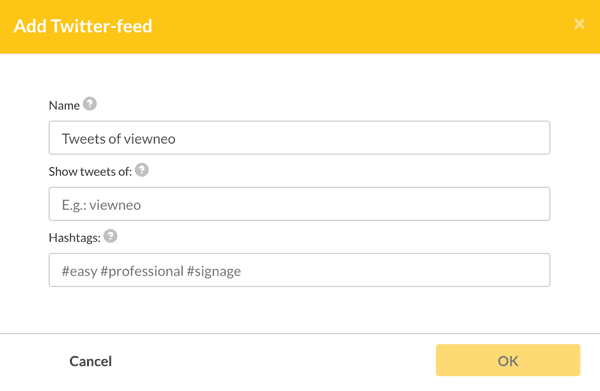Dismiss dialog using the white X icon
Screen dimensions: 600x391
tap(579, 24)
